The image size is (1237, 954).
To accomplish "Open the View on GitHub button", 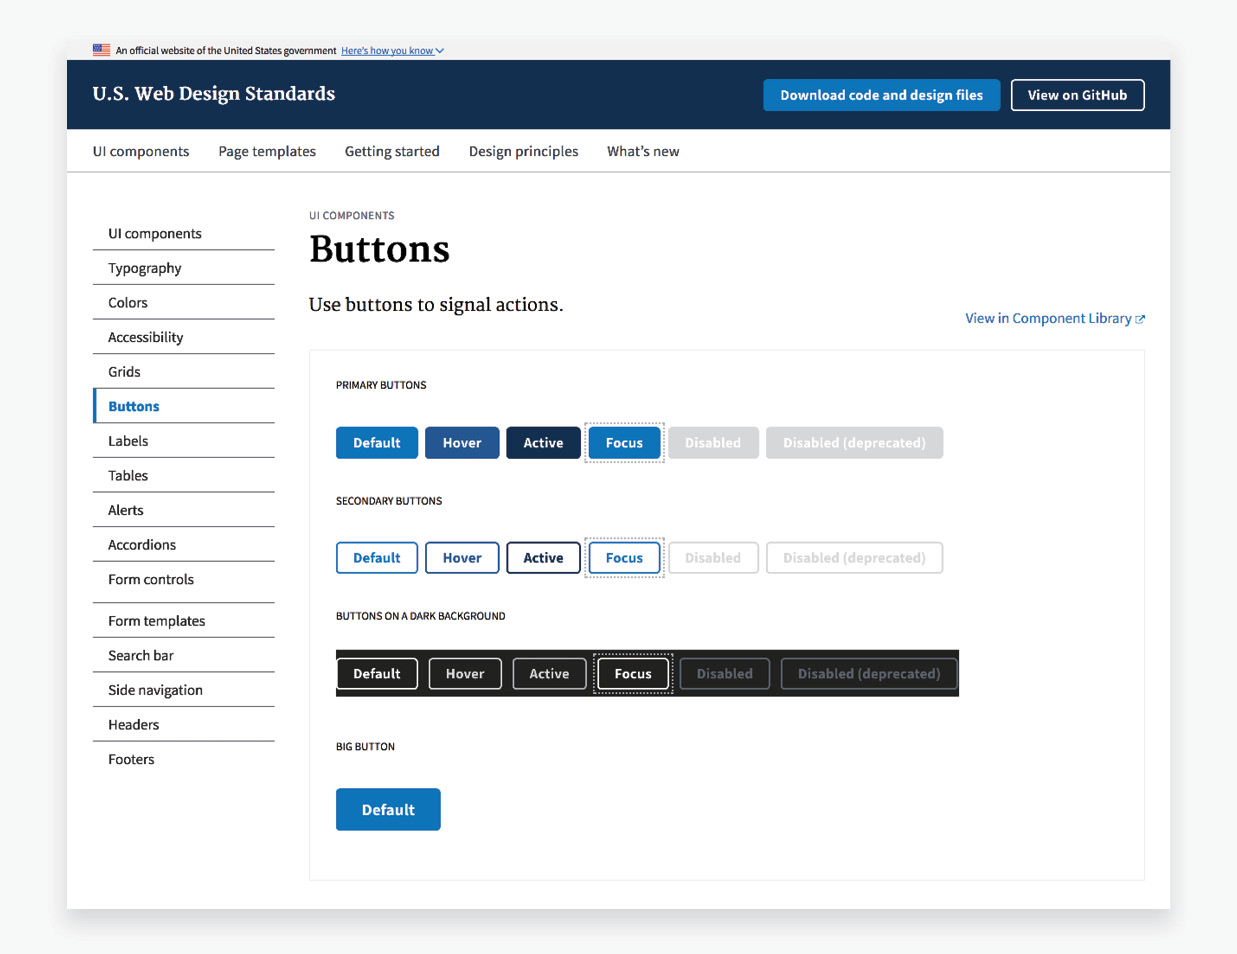I will [x=1077, y=95].
